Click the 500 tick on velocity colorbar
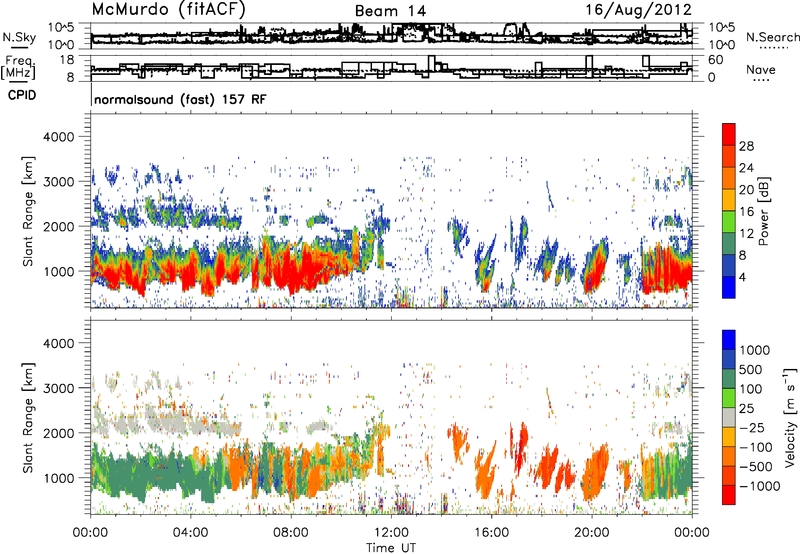800x554 pixels. (751, 369)
